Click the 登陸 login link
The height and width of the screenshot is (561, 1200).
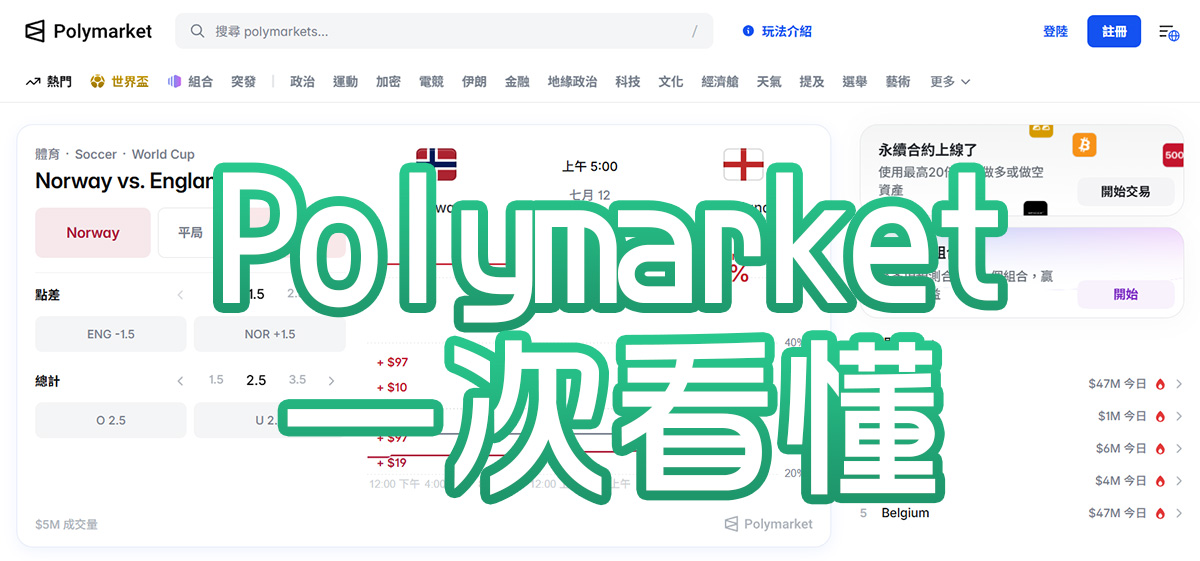[x=1055, y=31]
